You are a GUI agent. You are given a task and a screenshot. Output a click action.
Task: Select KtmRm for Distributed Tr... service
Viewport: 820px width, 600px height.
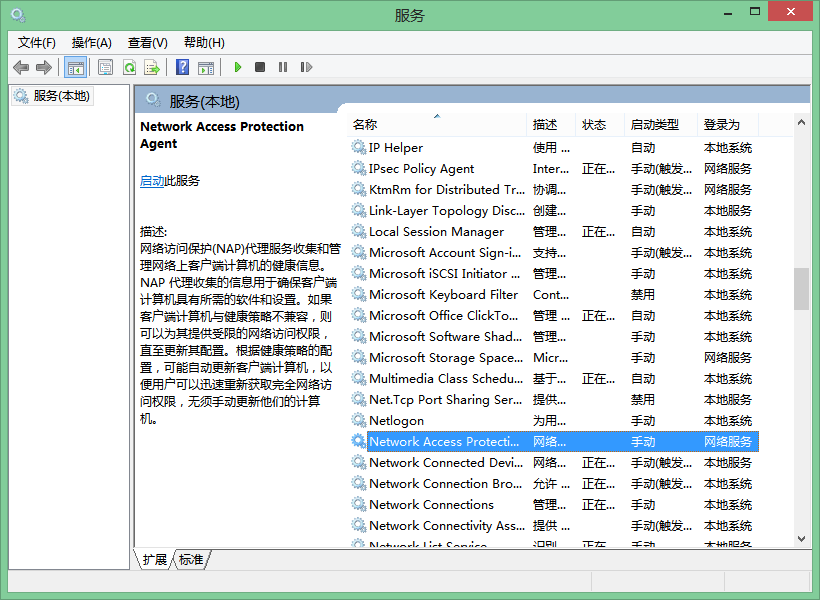pyautogui.click(x=553, y=189)
